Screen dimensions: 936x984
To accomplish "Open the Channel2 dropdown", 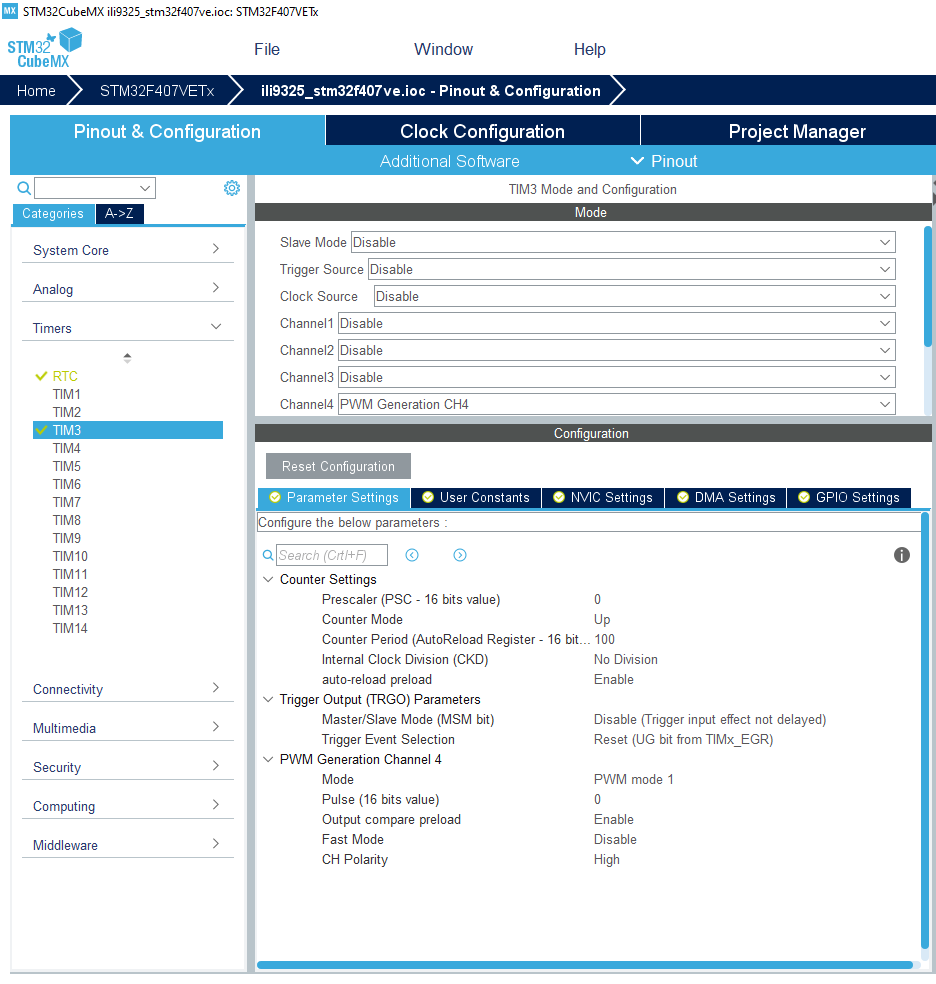I will (617, 350).
